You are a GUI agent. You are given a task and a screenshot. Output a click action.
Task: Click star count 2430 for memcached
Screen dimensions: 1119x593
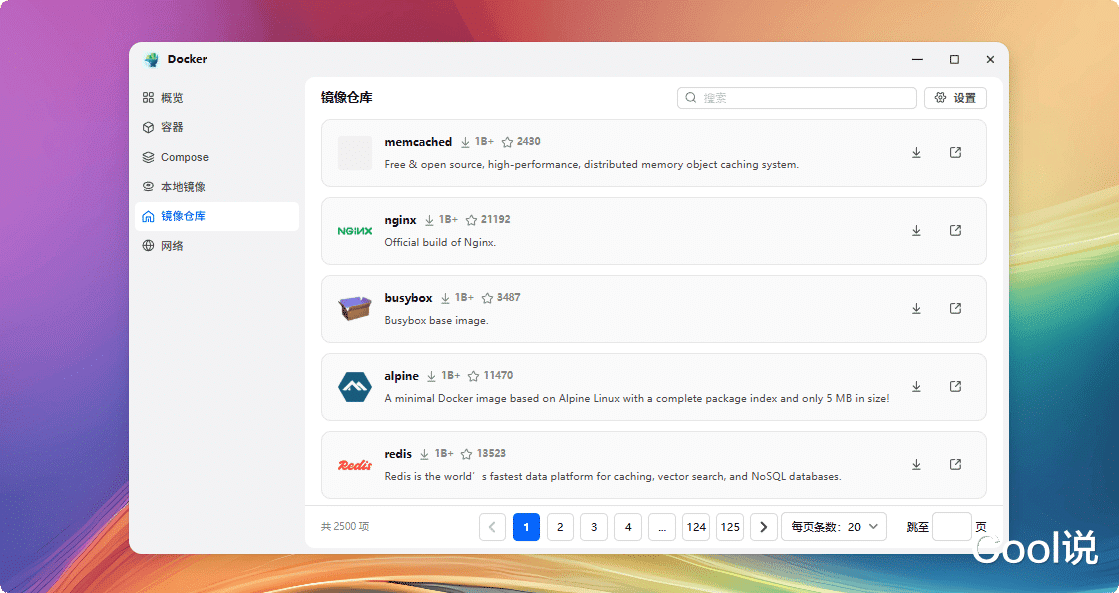[528, 141]
